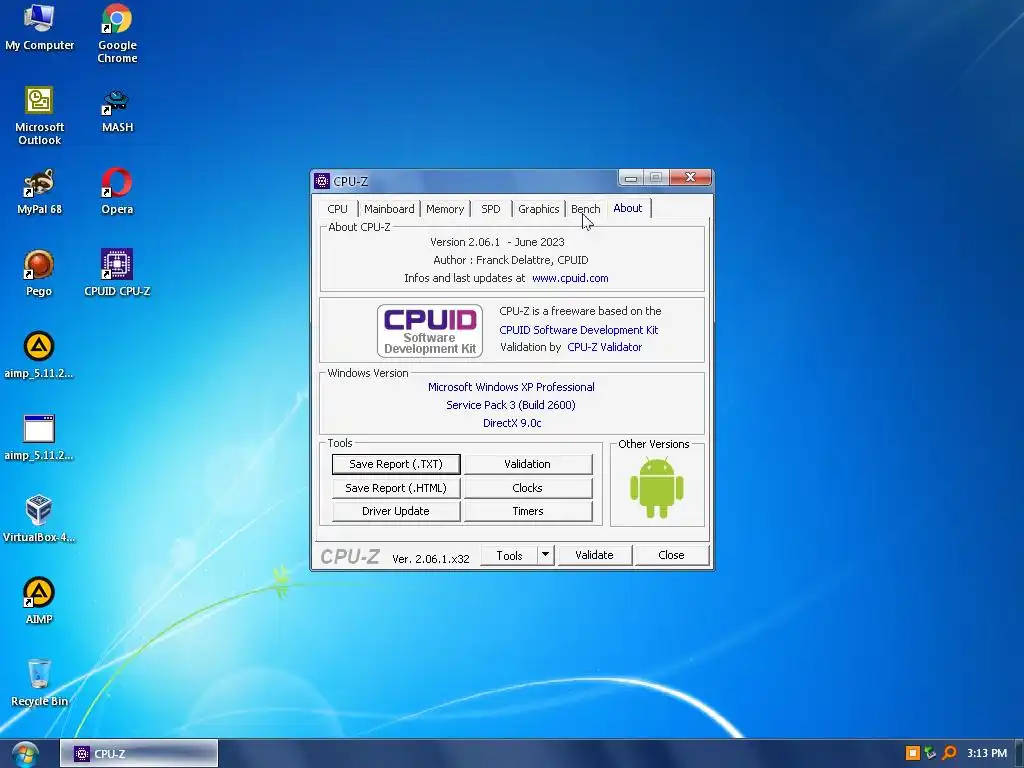Viewport: 1024px width, 768px height.
Task: Click the orange square tray icon
Action: tap(913, 753)
